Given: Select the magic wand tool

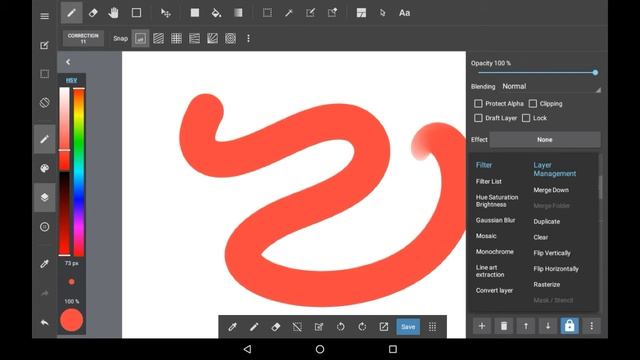Looking at the screenshot, I should [289, 13].
